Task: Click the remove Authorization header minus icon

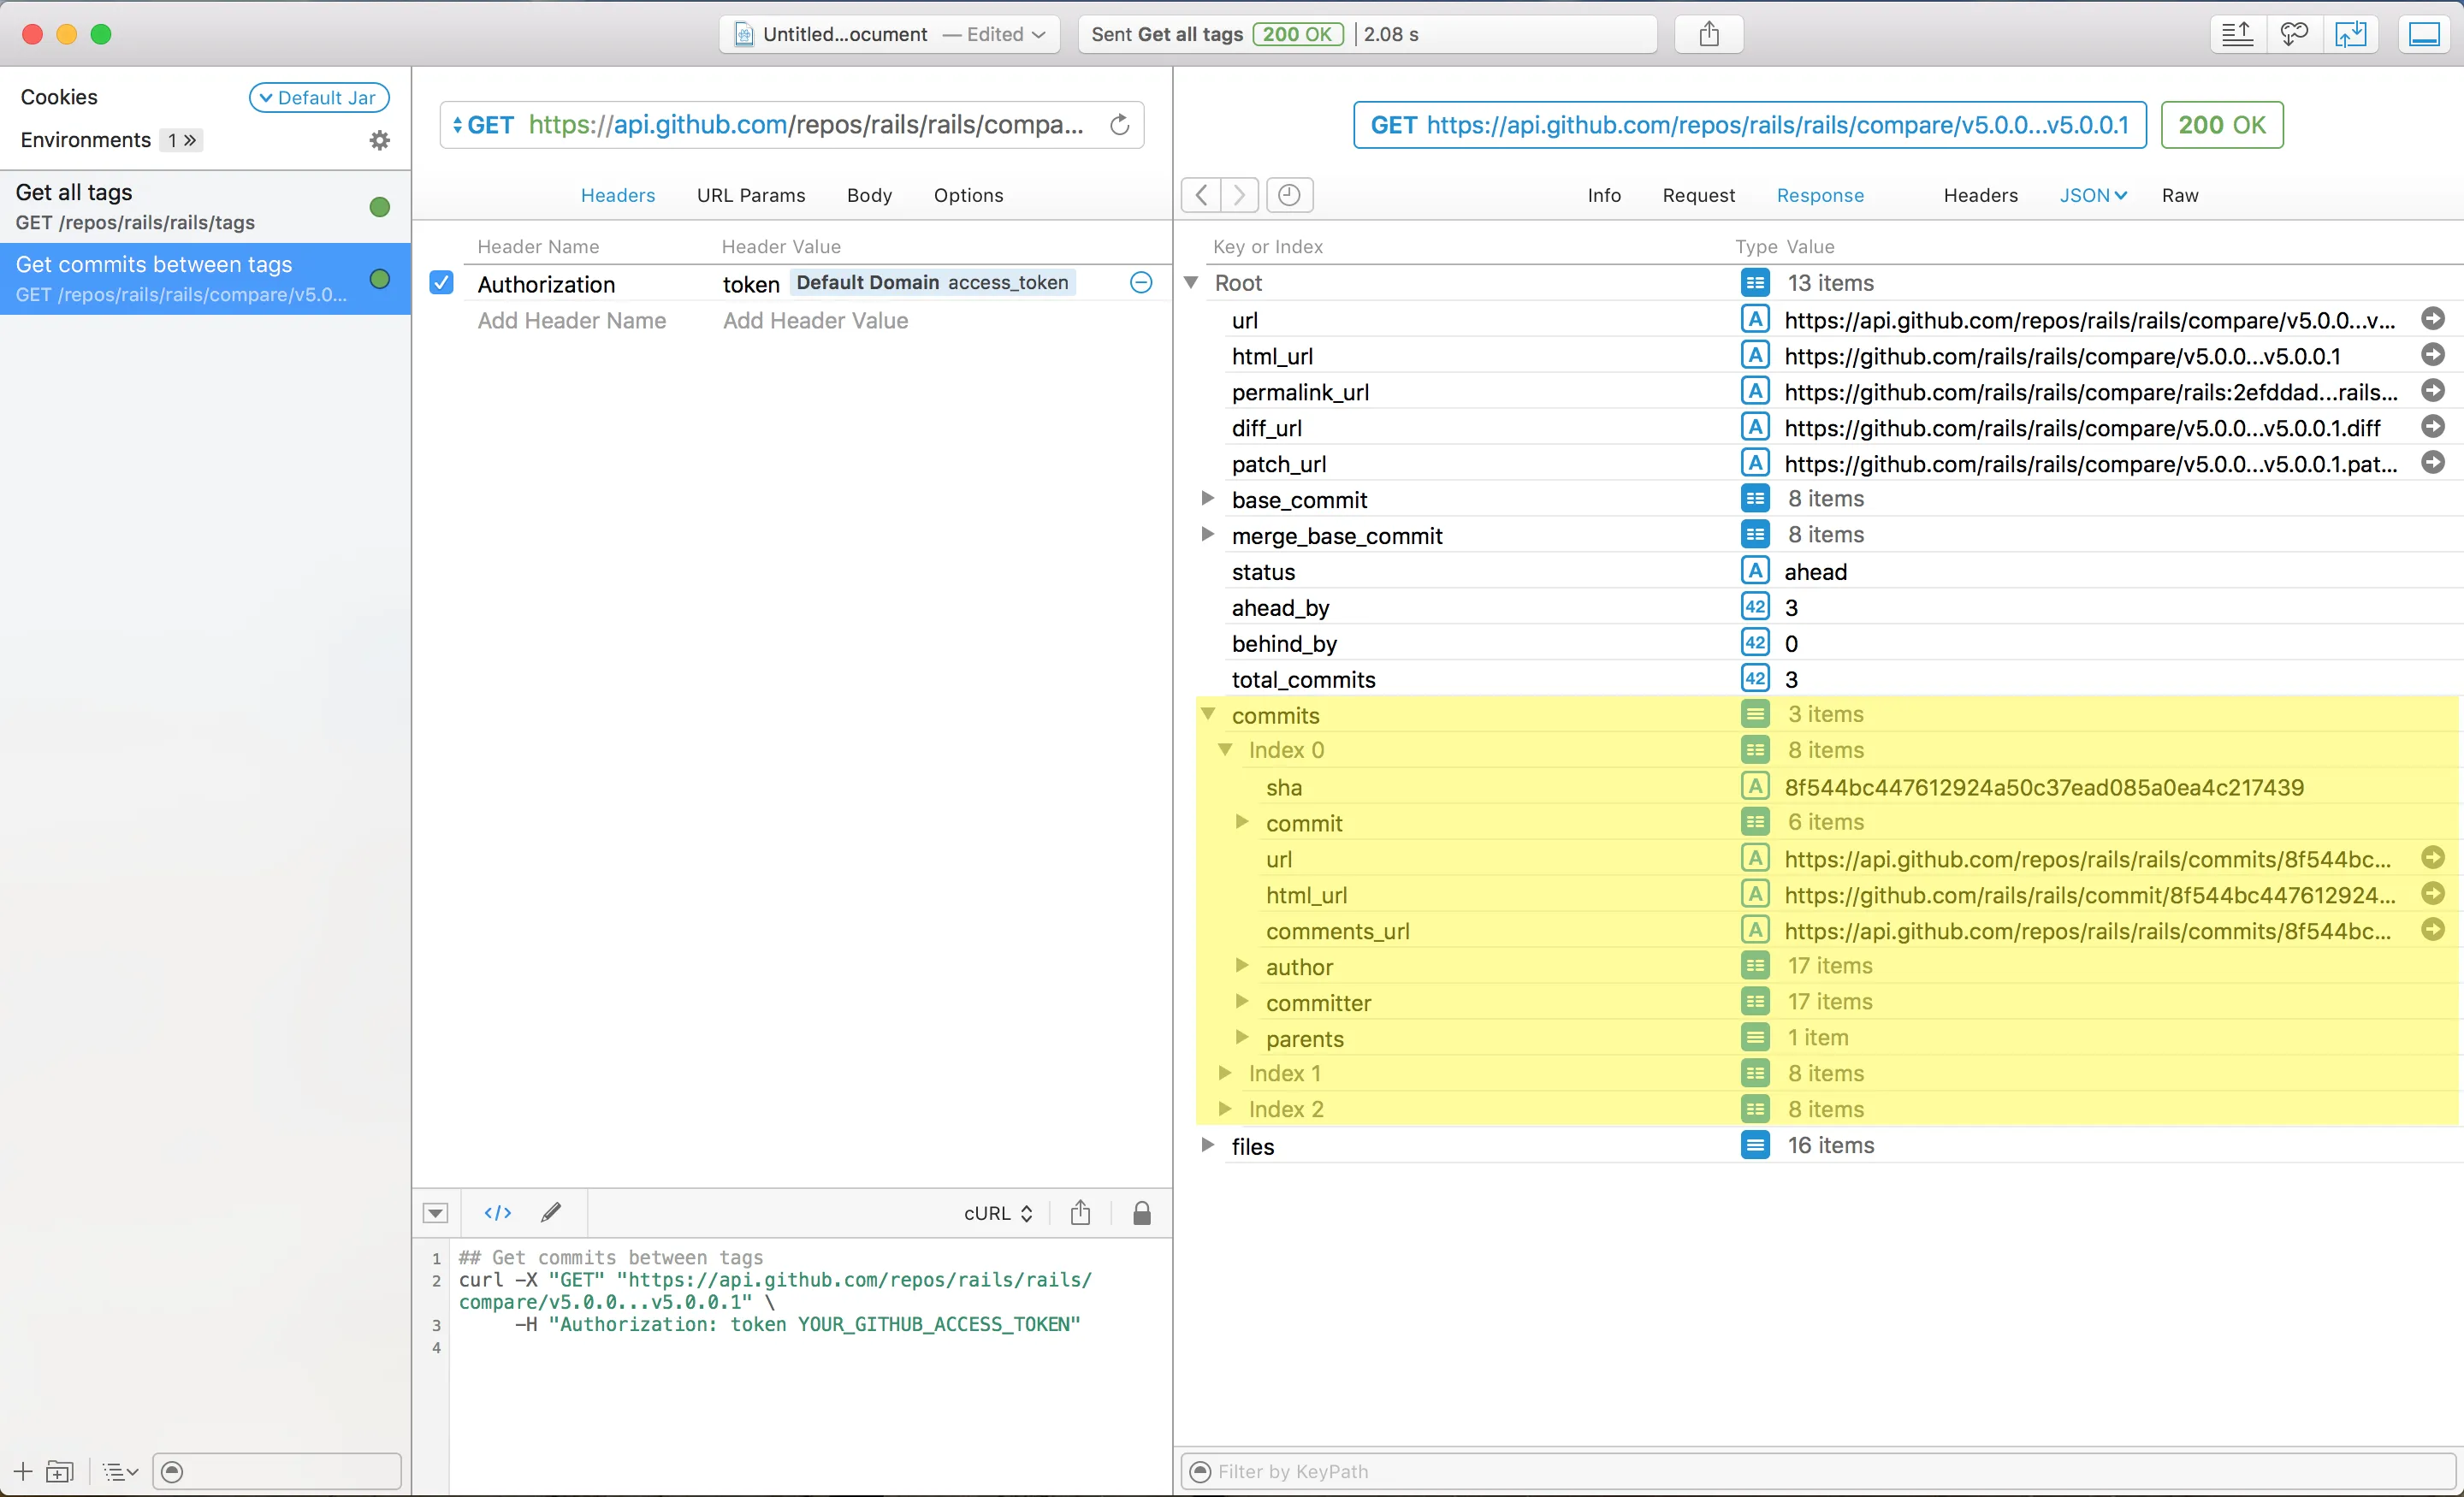Action: click(1140, 283)
